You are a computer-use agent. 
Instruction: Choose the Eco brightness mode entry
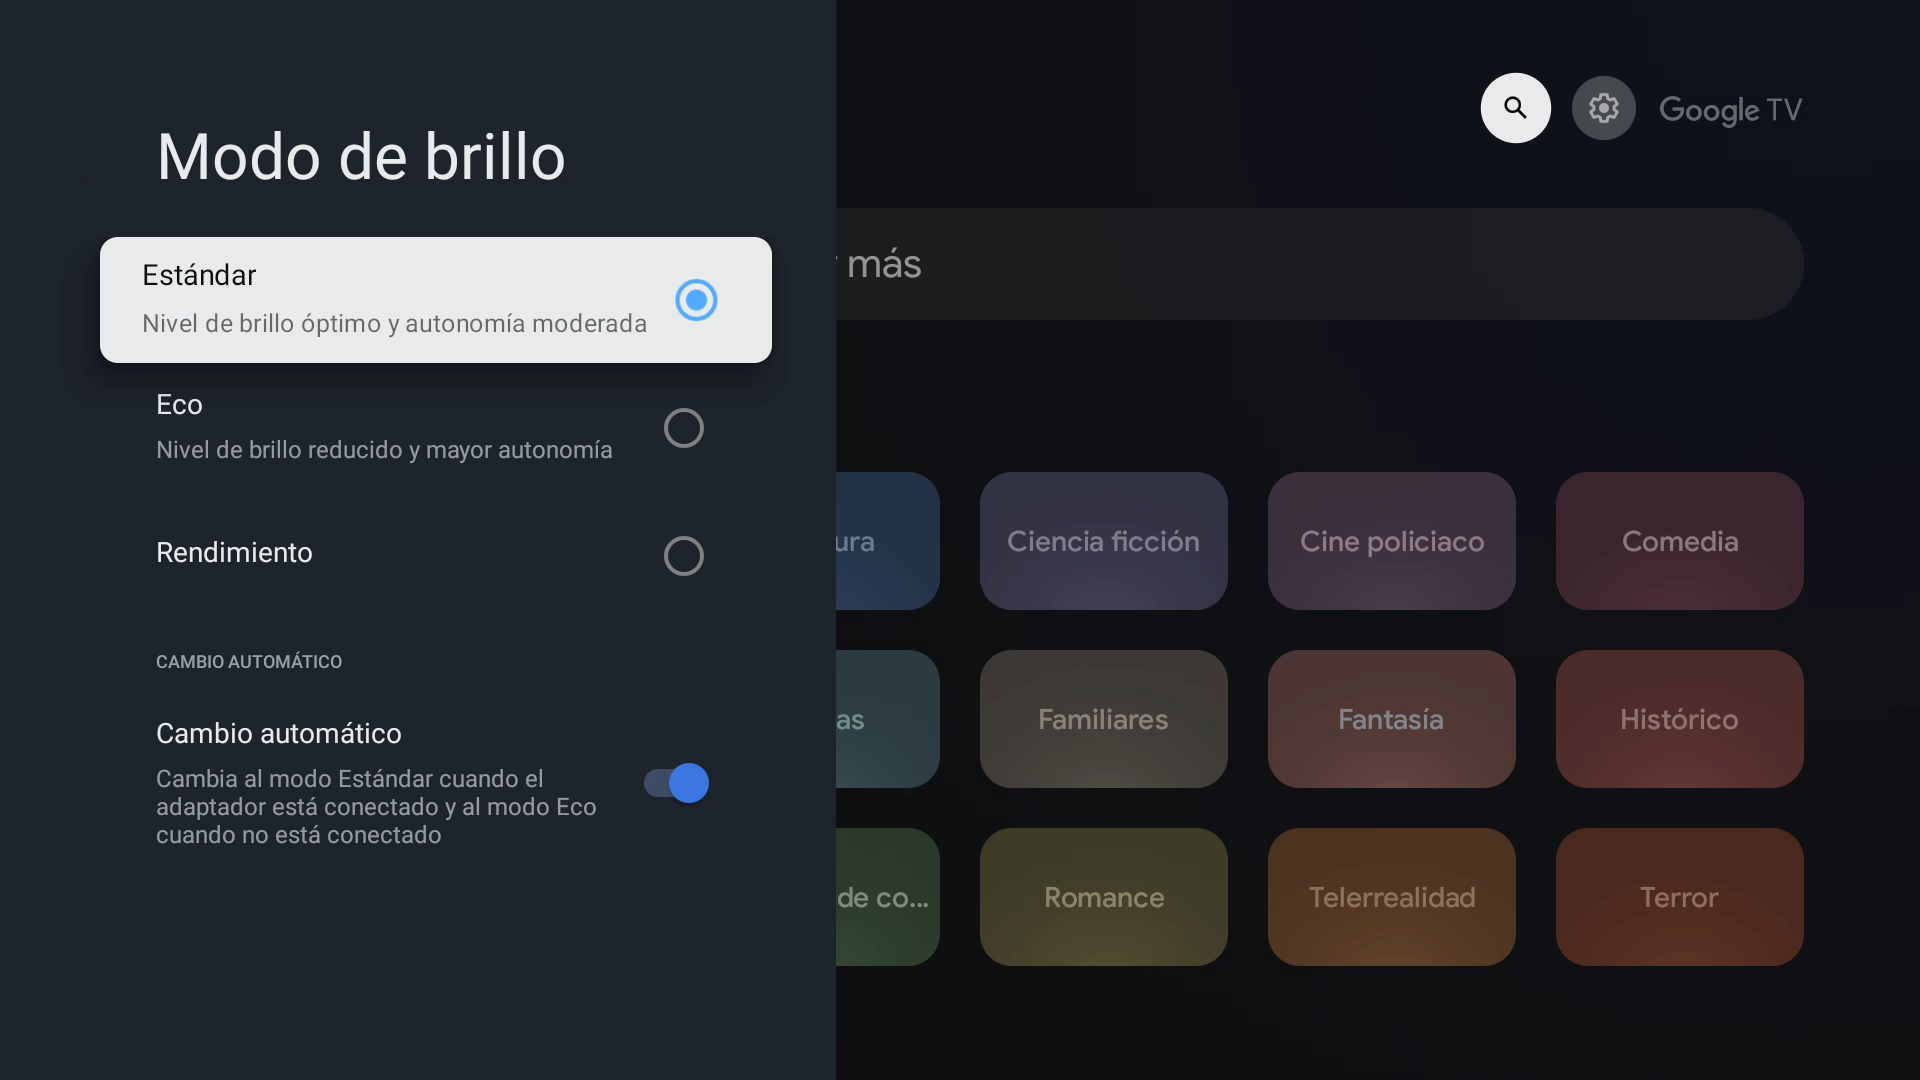coord(436,428)
